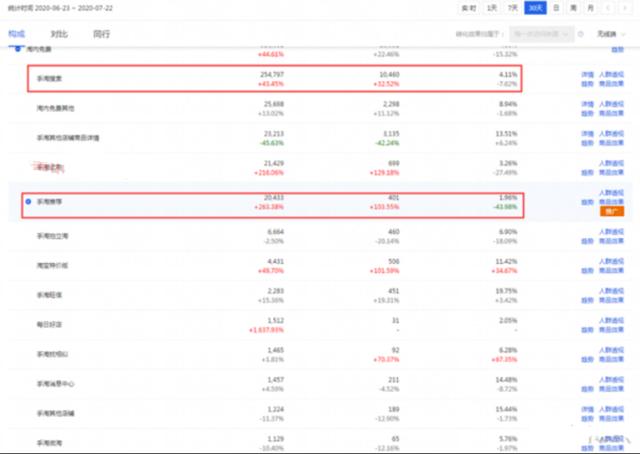Click the 淘内免费其他 source name
The image size is (640, 454).
pyautogui.click(x=56, y=108)
